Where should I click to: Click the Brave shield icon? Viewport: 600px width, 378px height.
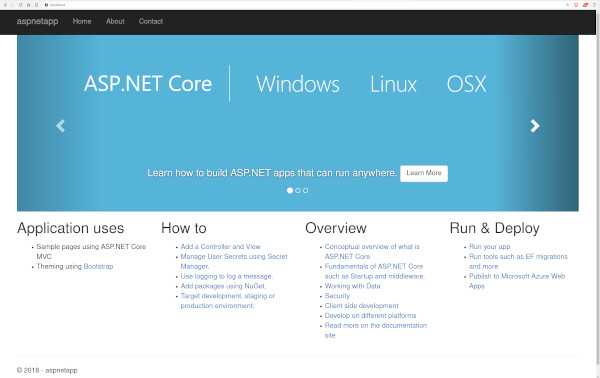pos(576,5)
